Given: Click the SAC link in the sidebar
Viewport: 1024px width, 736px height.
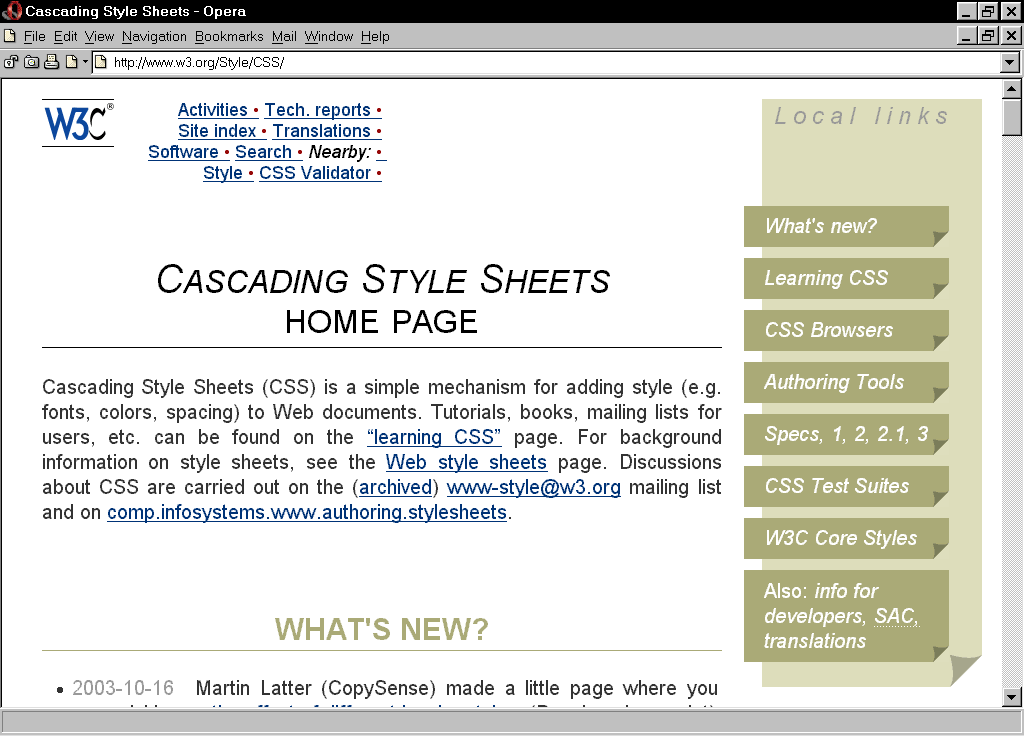Looking at the screenshot, I should coord(895,616).
